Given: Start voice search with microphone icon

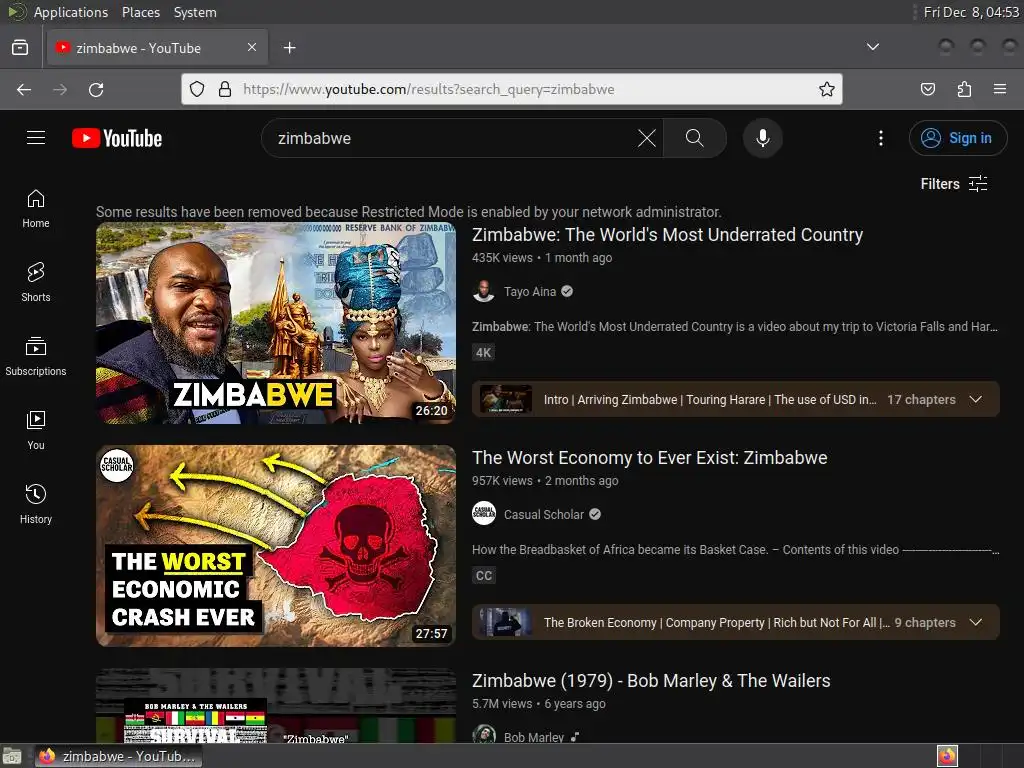Looking at the screenshot, I should (762, 138).
